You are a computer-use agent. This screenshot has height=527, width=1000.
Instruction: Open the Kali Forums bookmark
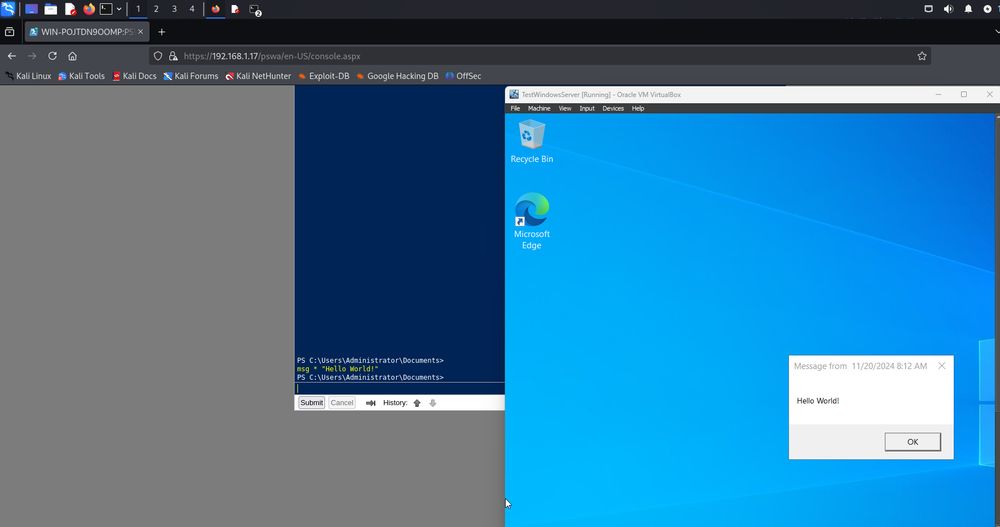pyautogui.click(x=191, y=76)
